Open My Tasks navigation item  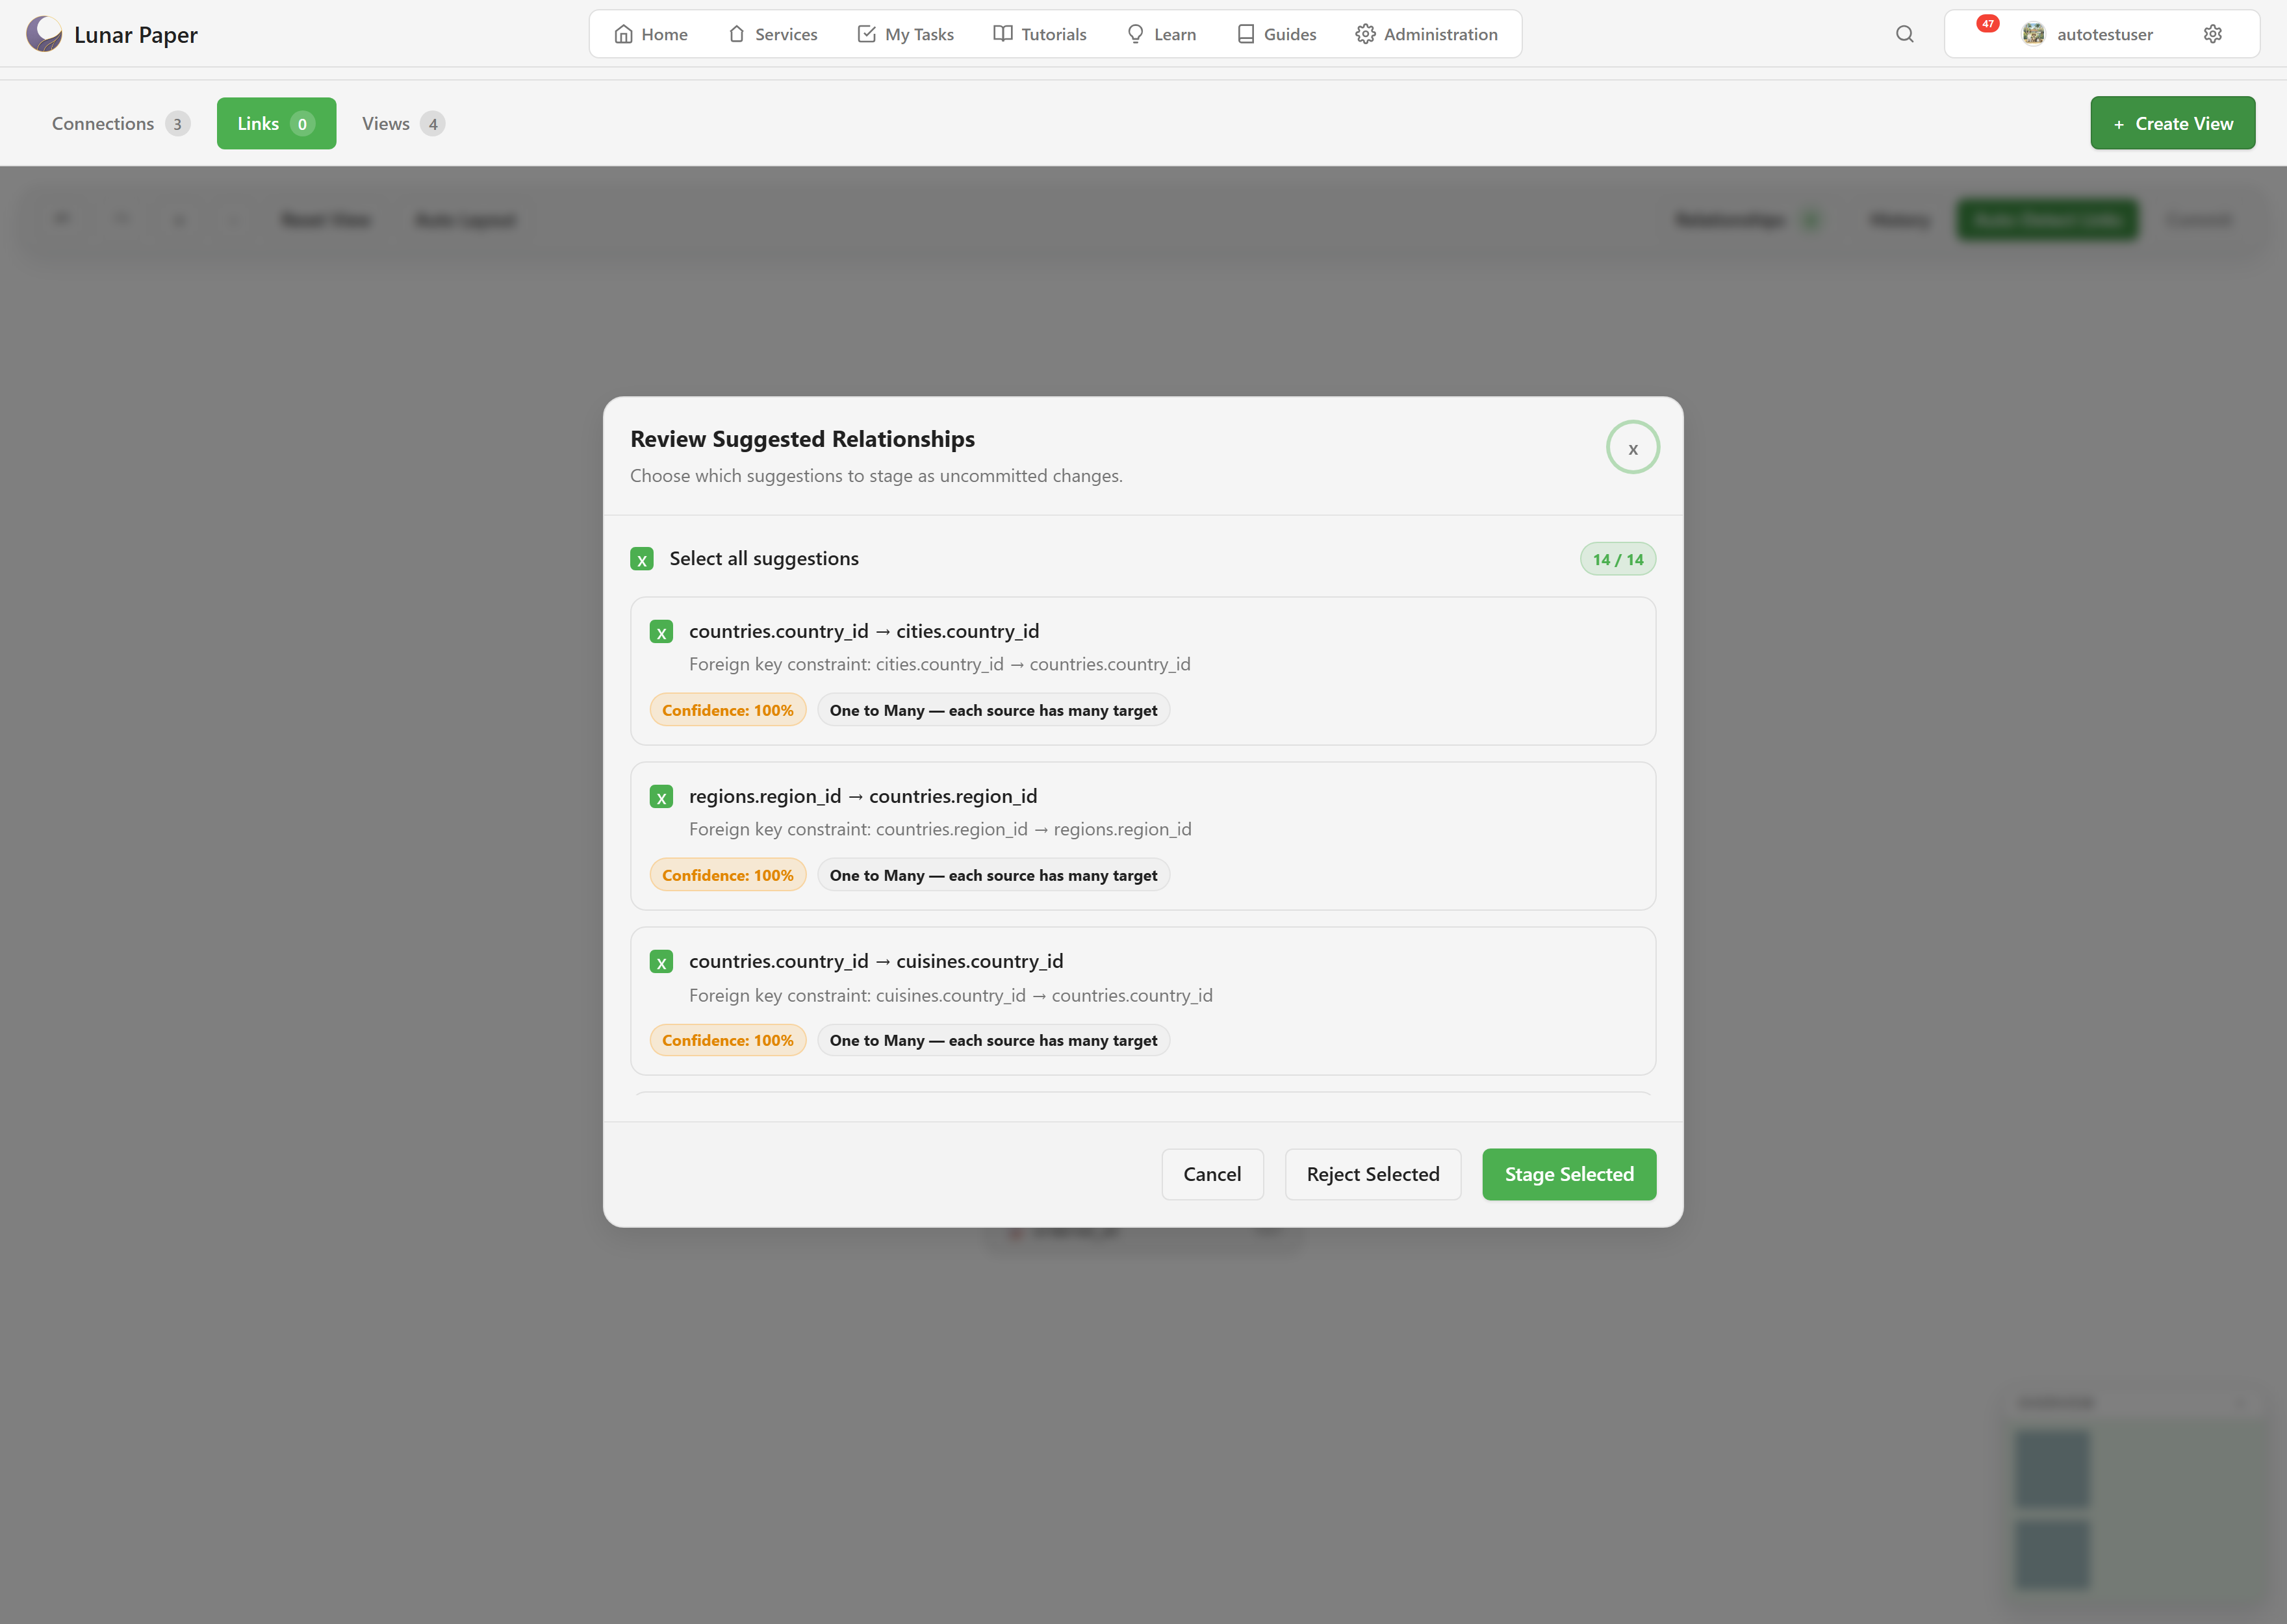tap(906, 34)
